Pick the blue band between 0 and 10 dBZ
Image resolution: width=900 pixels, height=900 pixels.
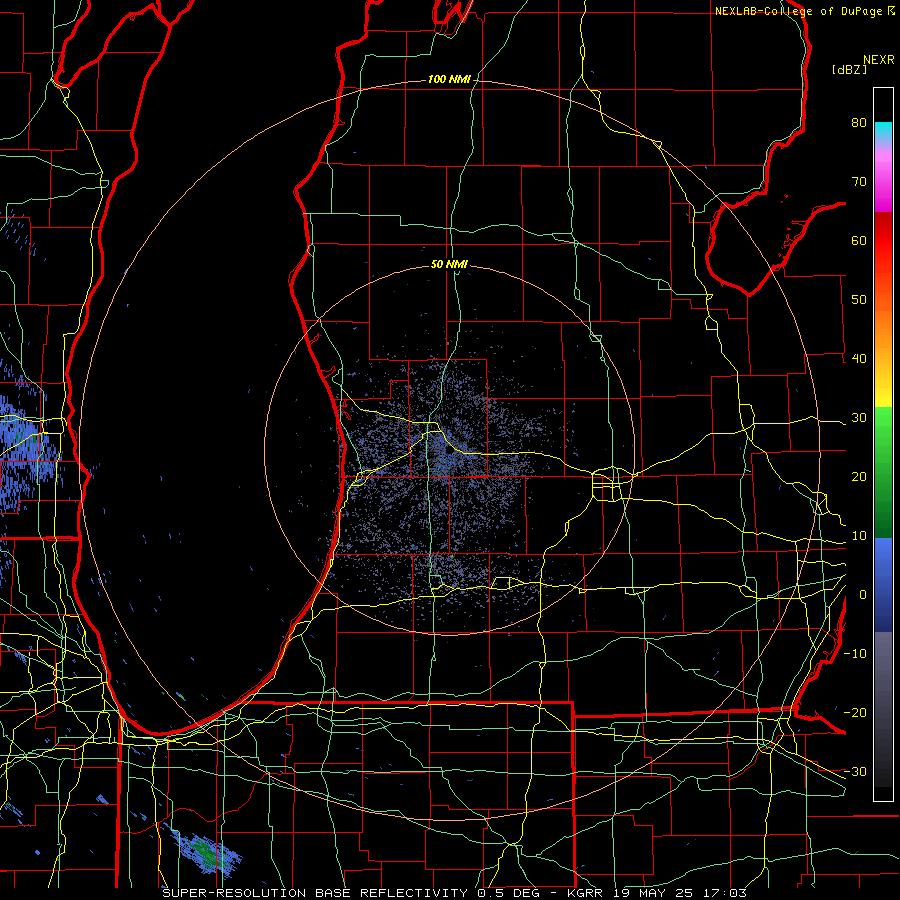[x=883, y=565]
